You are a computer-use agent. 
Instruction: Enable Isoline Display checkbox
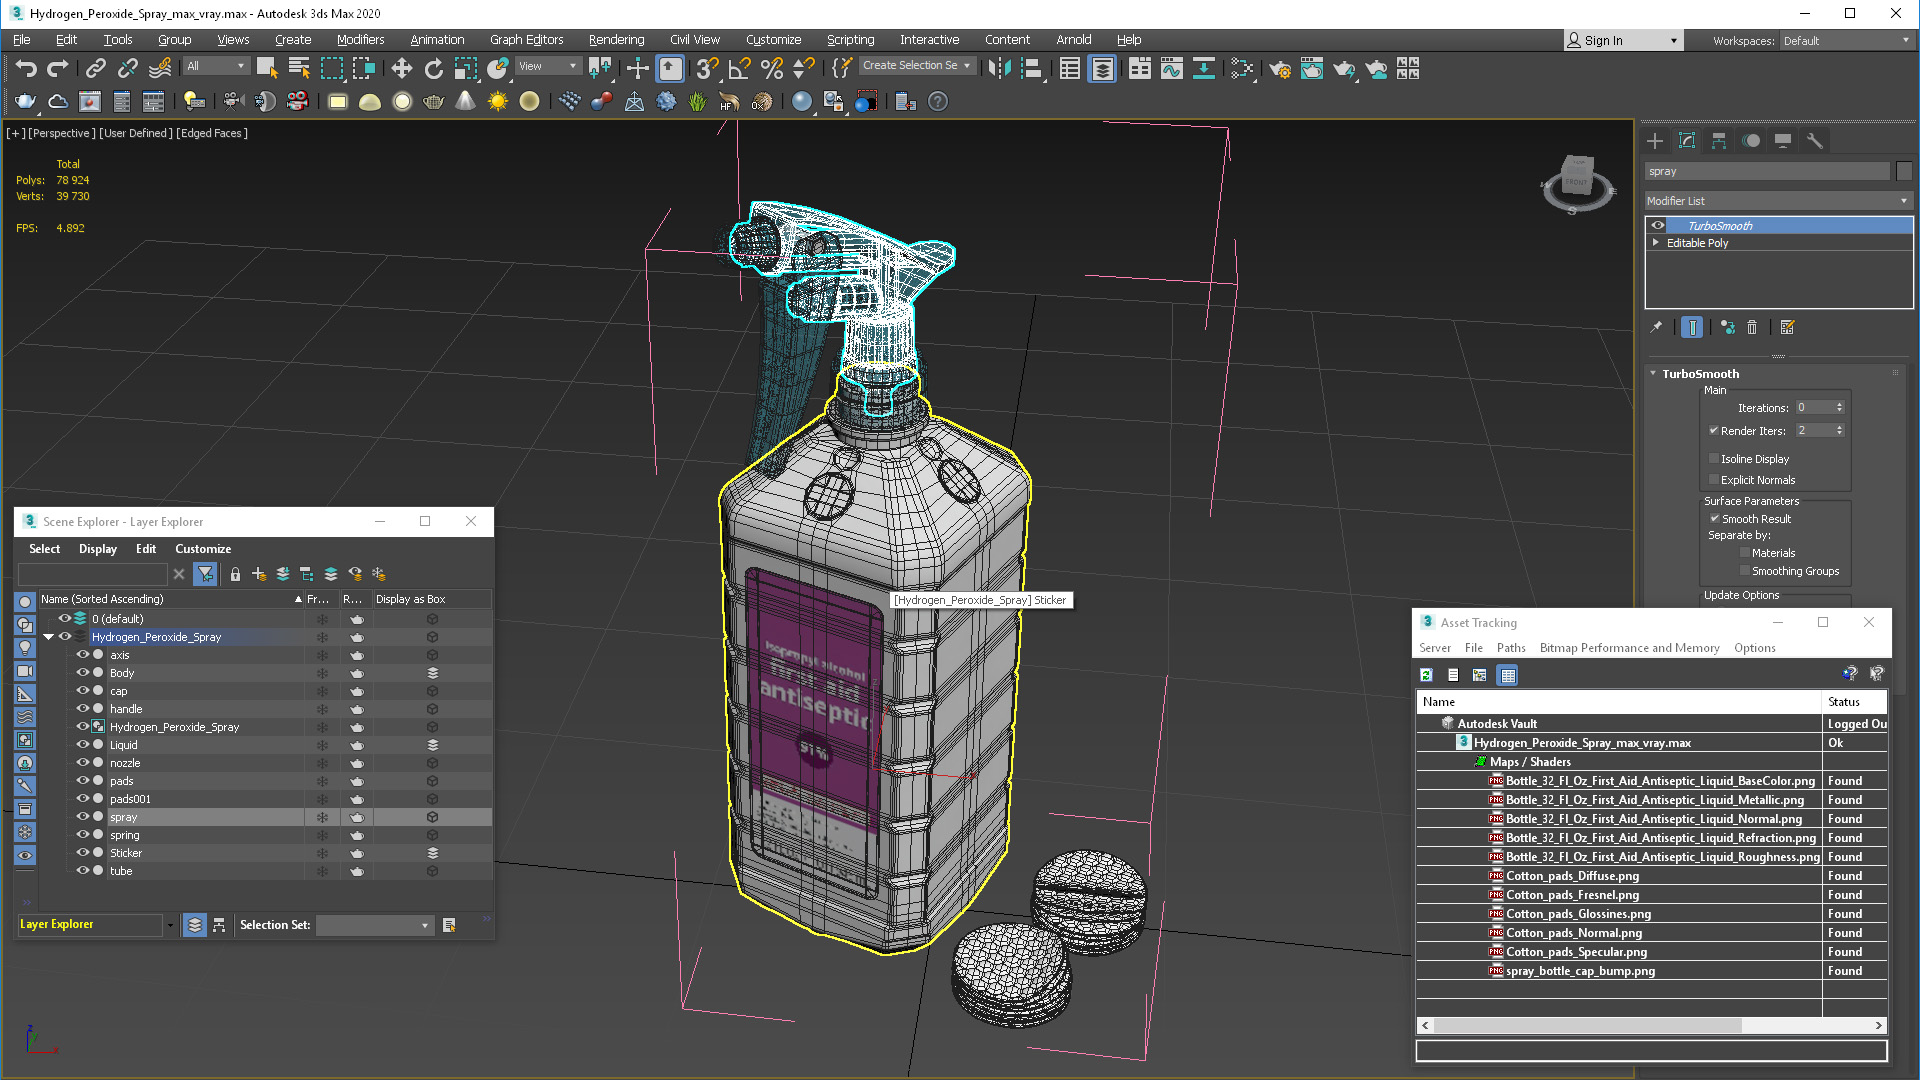pos(1714,459)
